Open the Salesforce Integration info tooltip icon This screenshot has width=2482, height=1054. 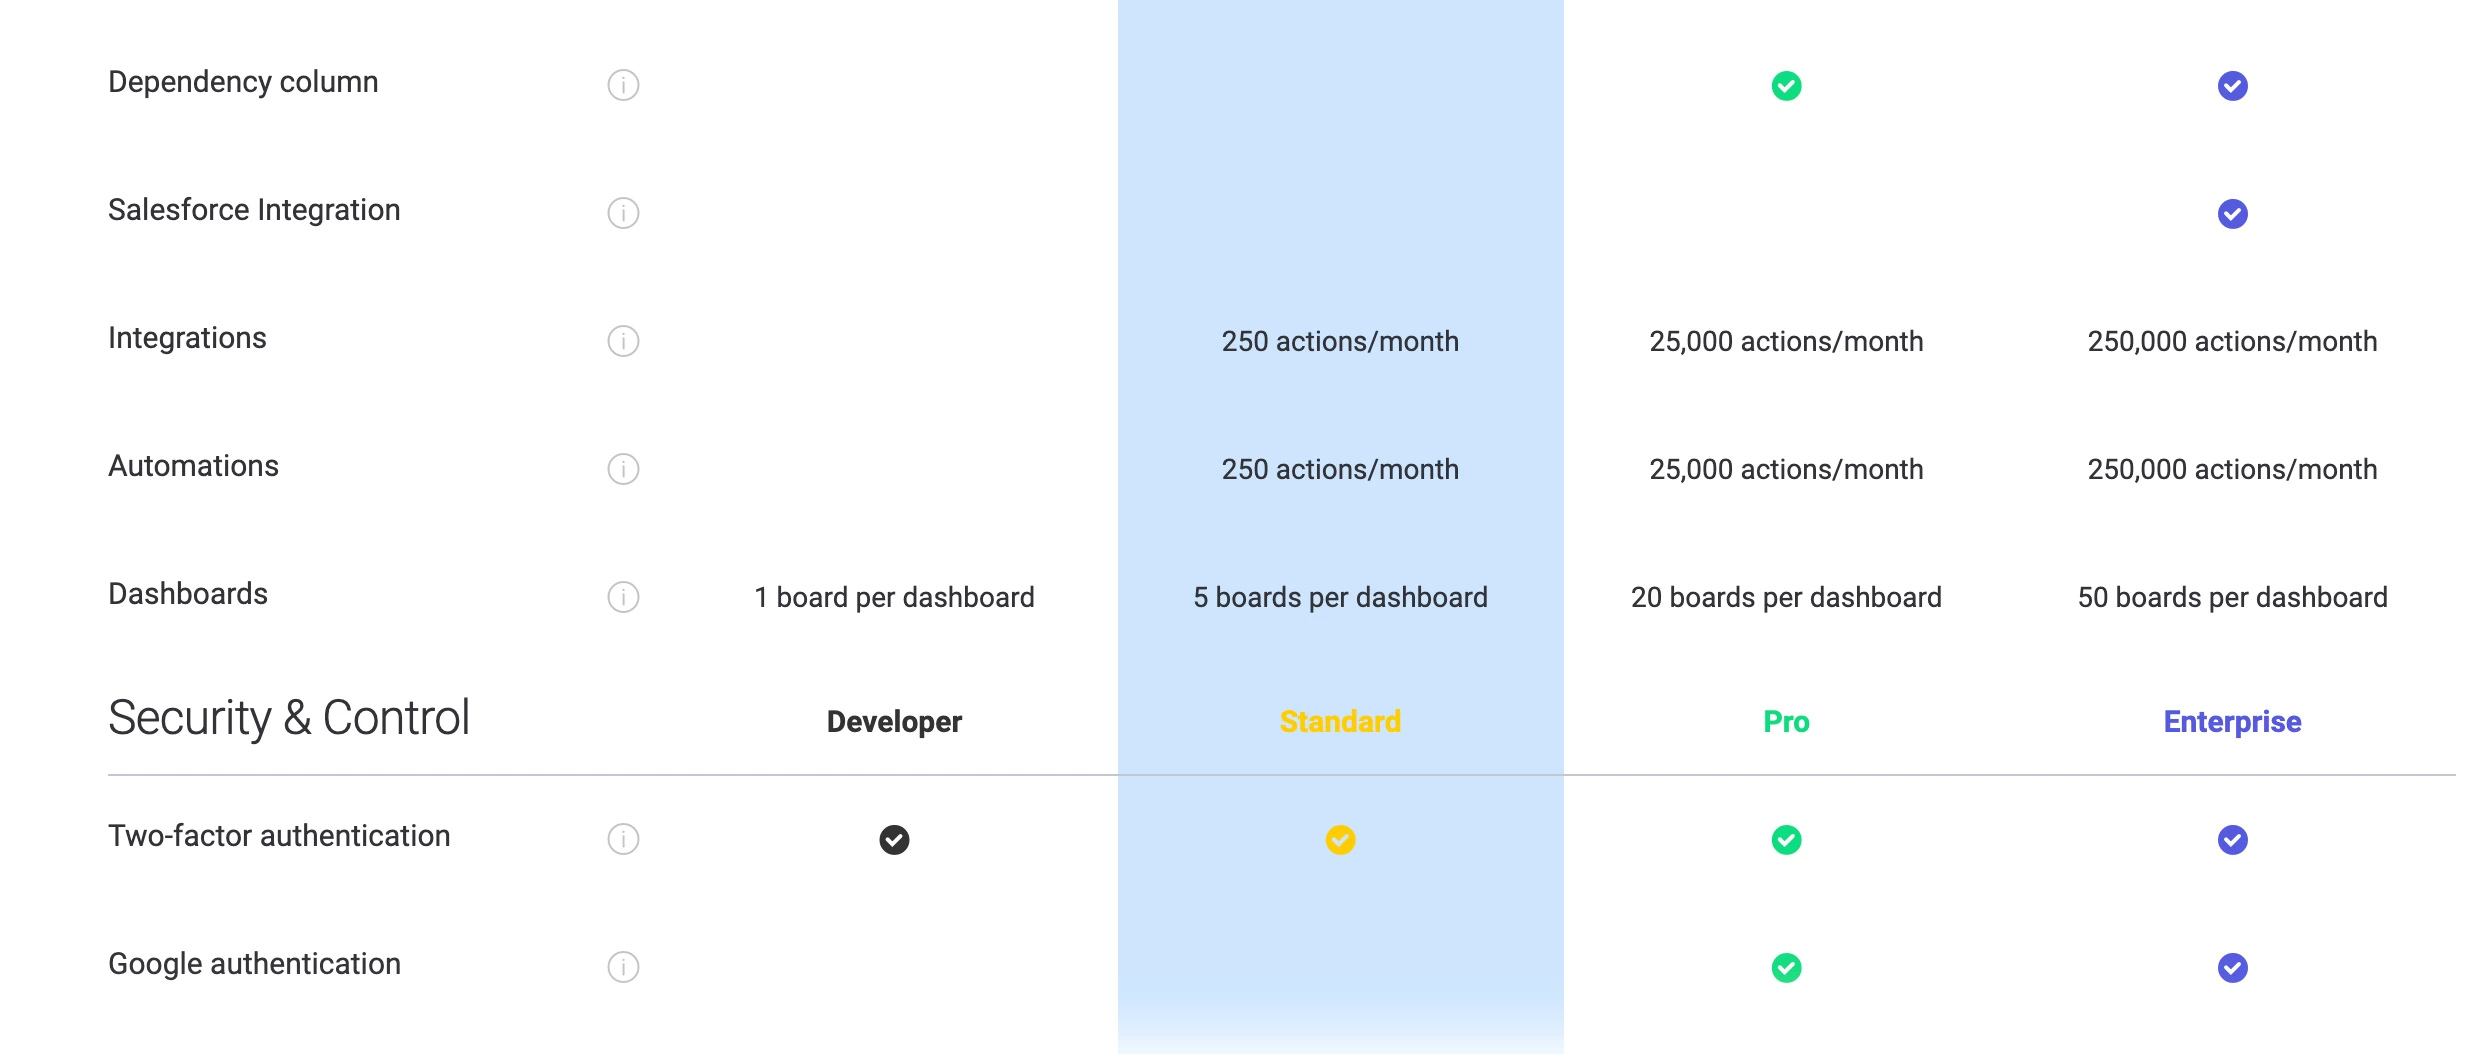point(623,213)
